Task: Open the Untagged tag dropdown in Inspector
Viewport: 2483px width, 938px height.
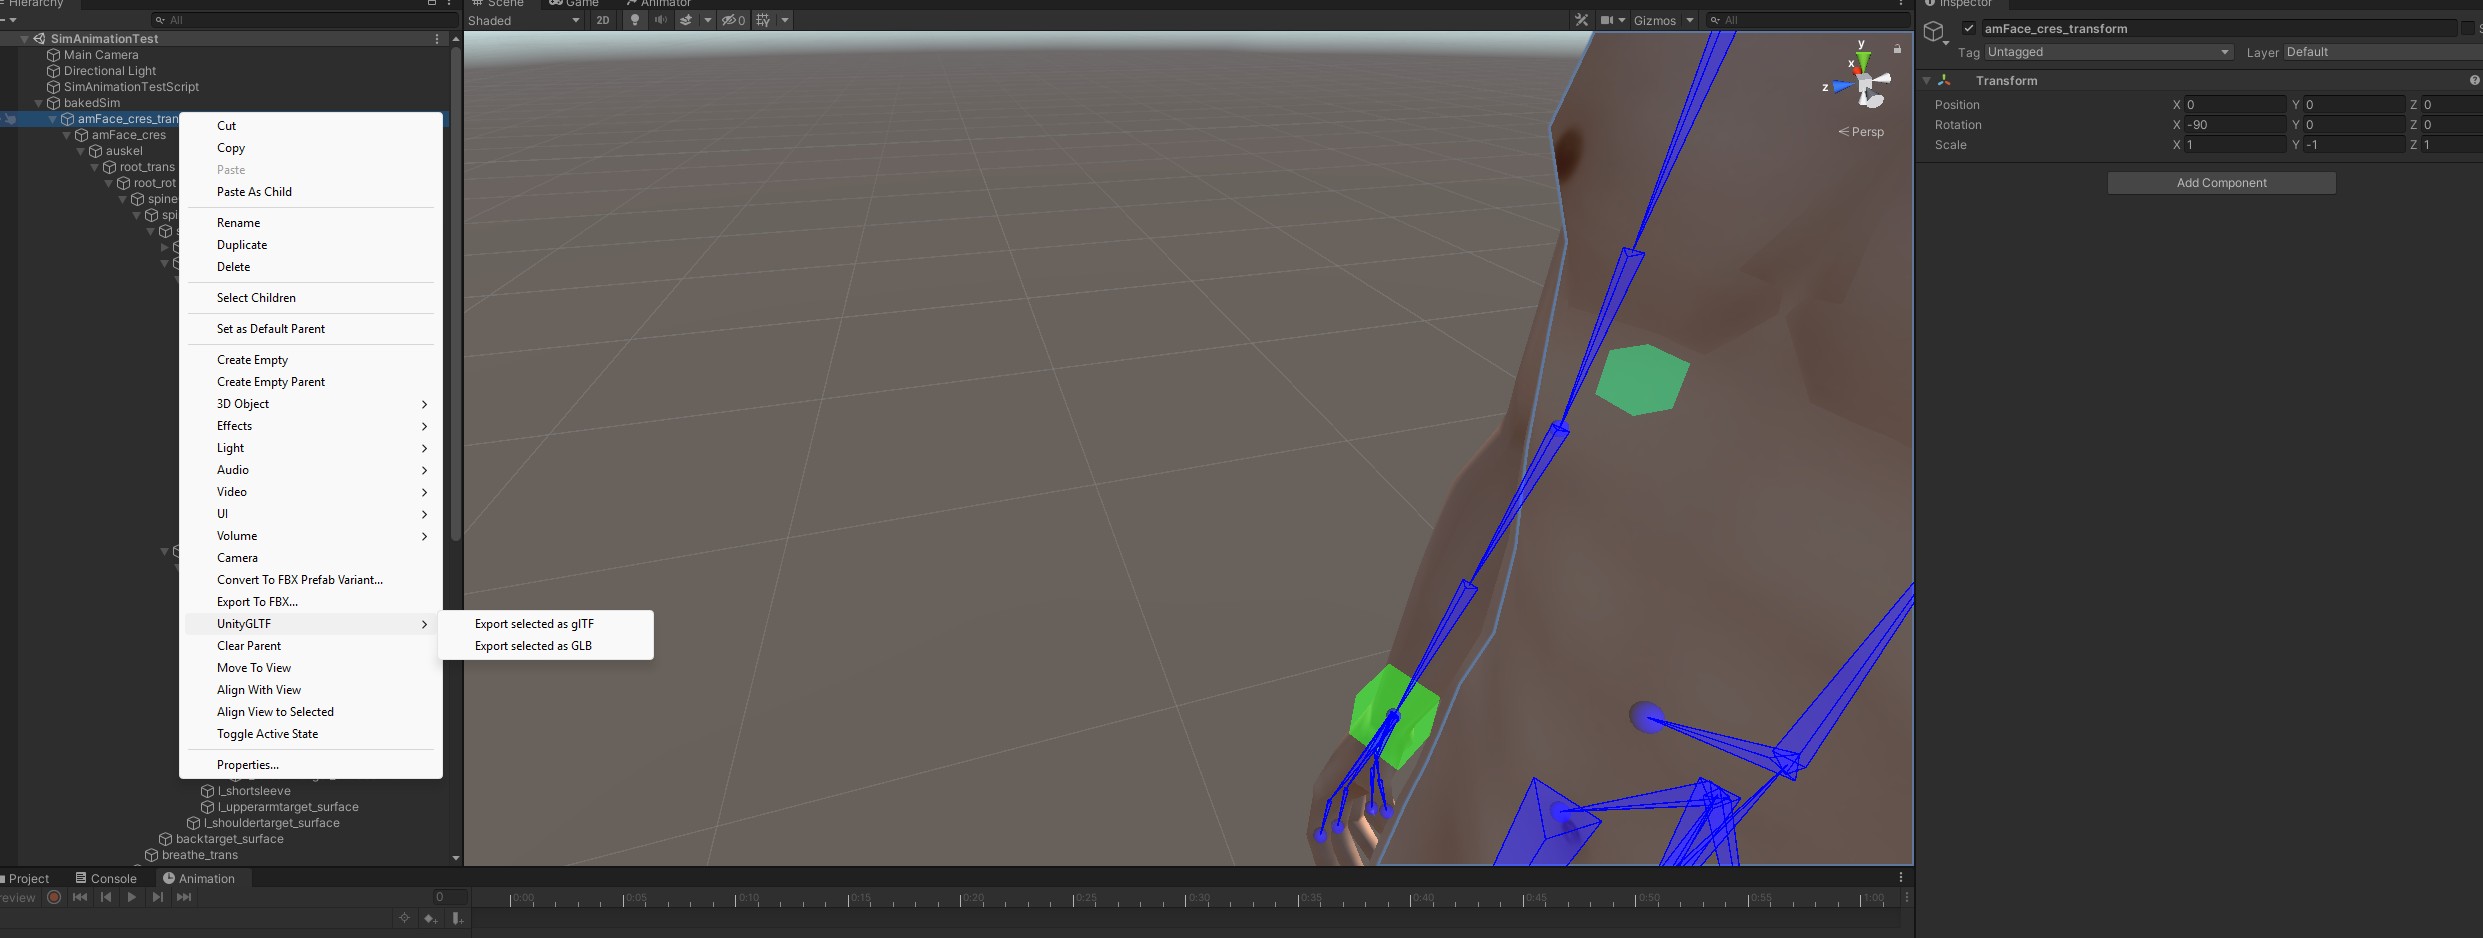Action: (x=2107, y=52)
